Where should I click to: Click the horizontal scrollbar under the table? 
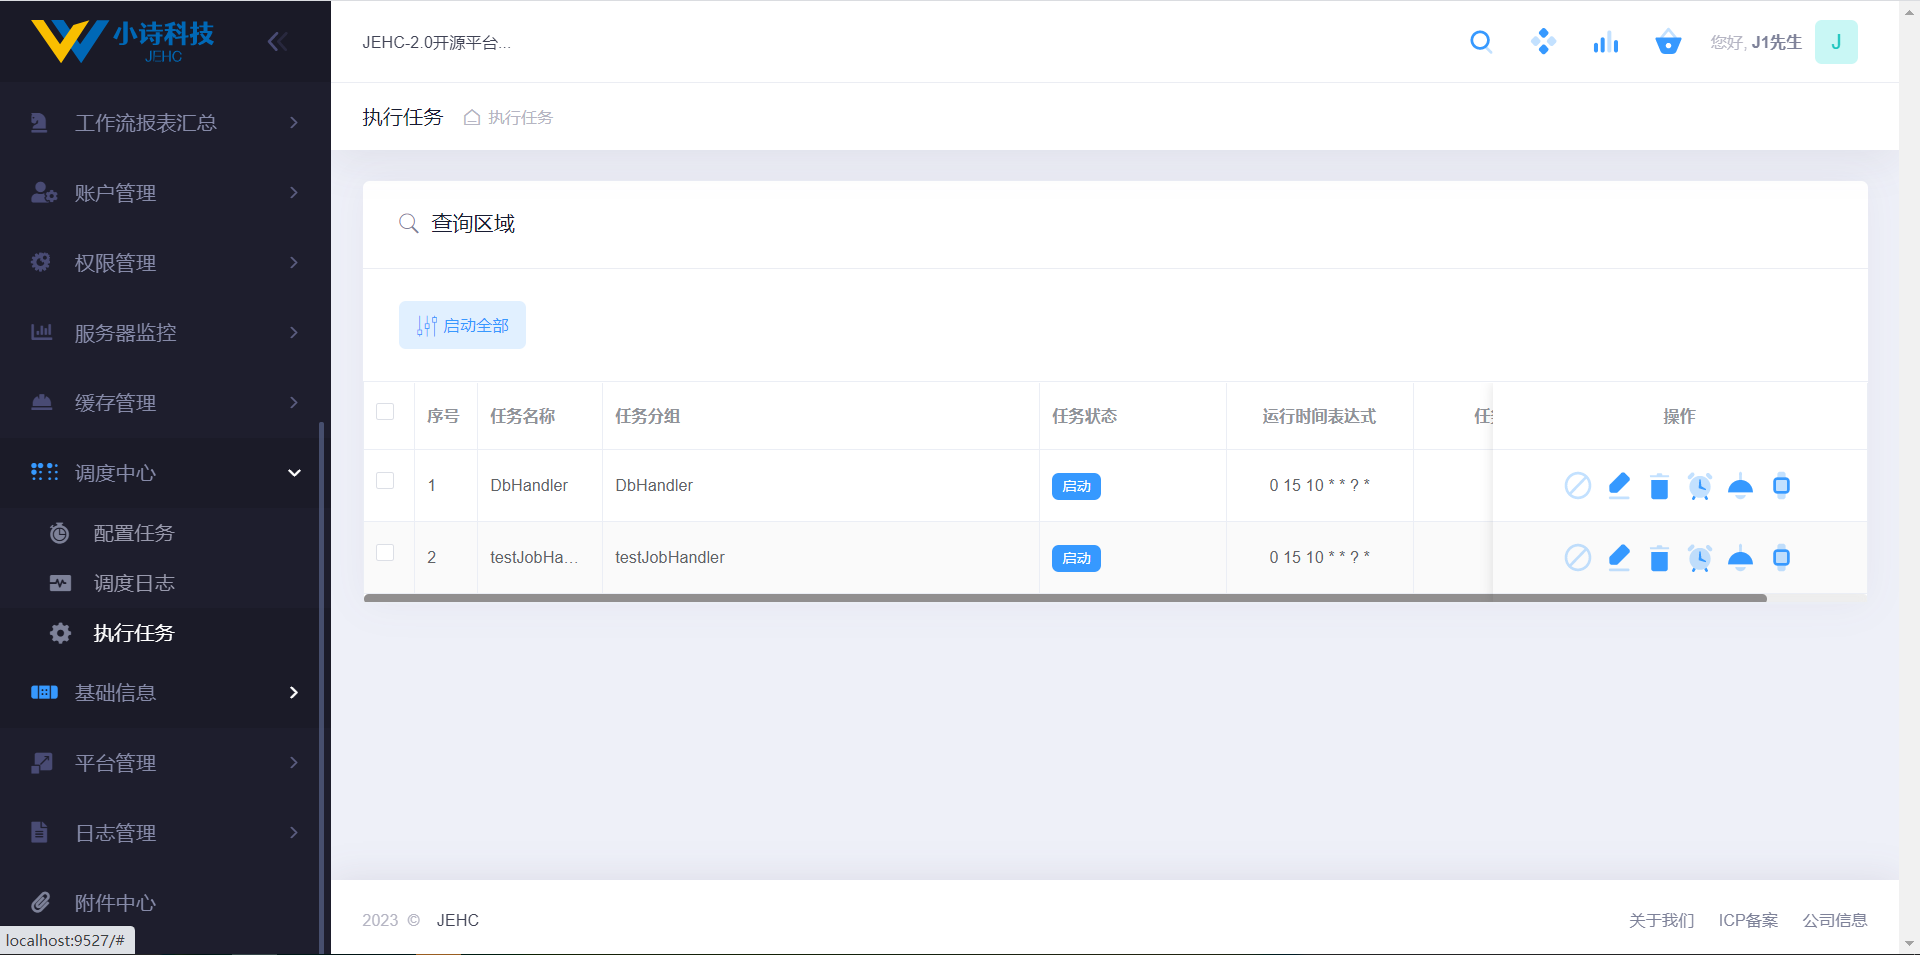click(x=1065, y=598)
